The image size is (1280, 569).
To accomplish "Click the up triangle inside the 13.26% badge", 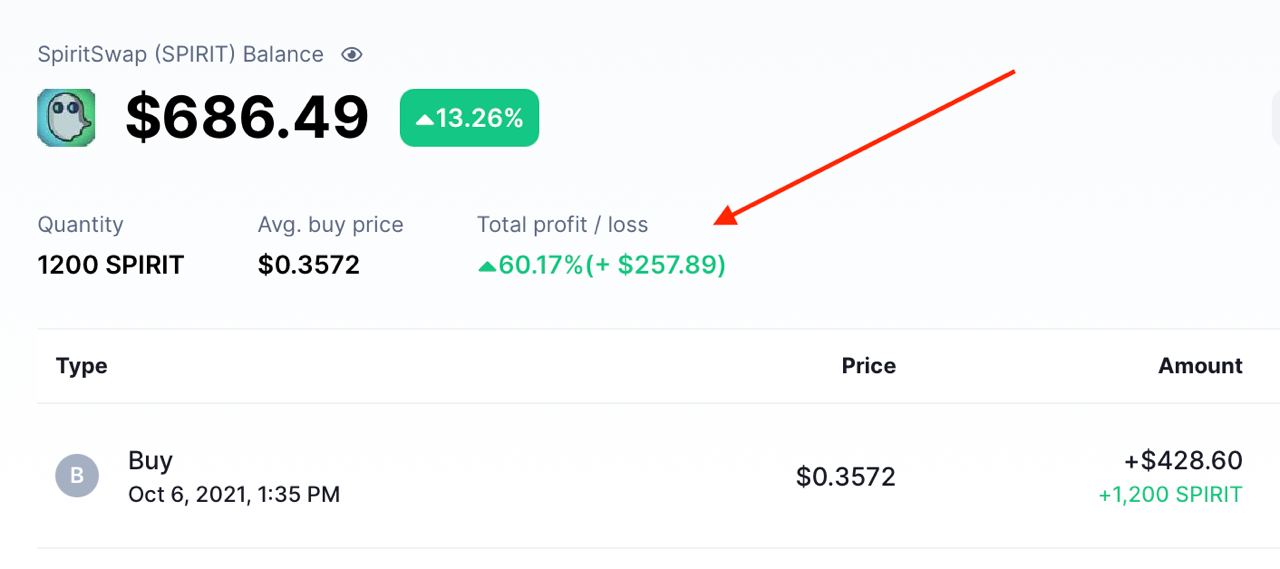I will tap(425, 119).
